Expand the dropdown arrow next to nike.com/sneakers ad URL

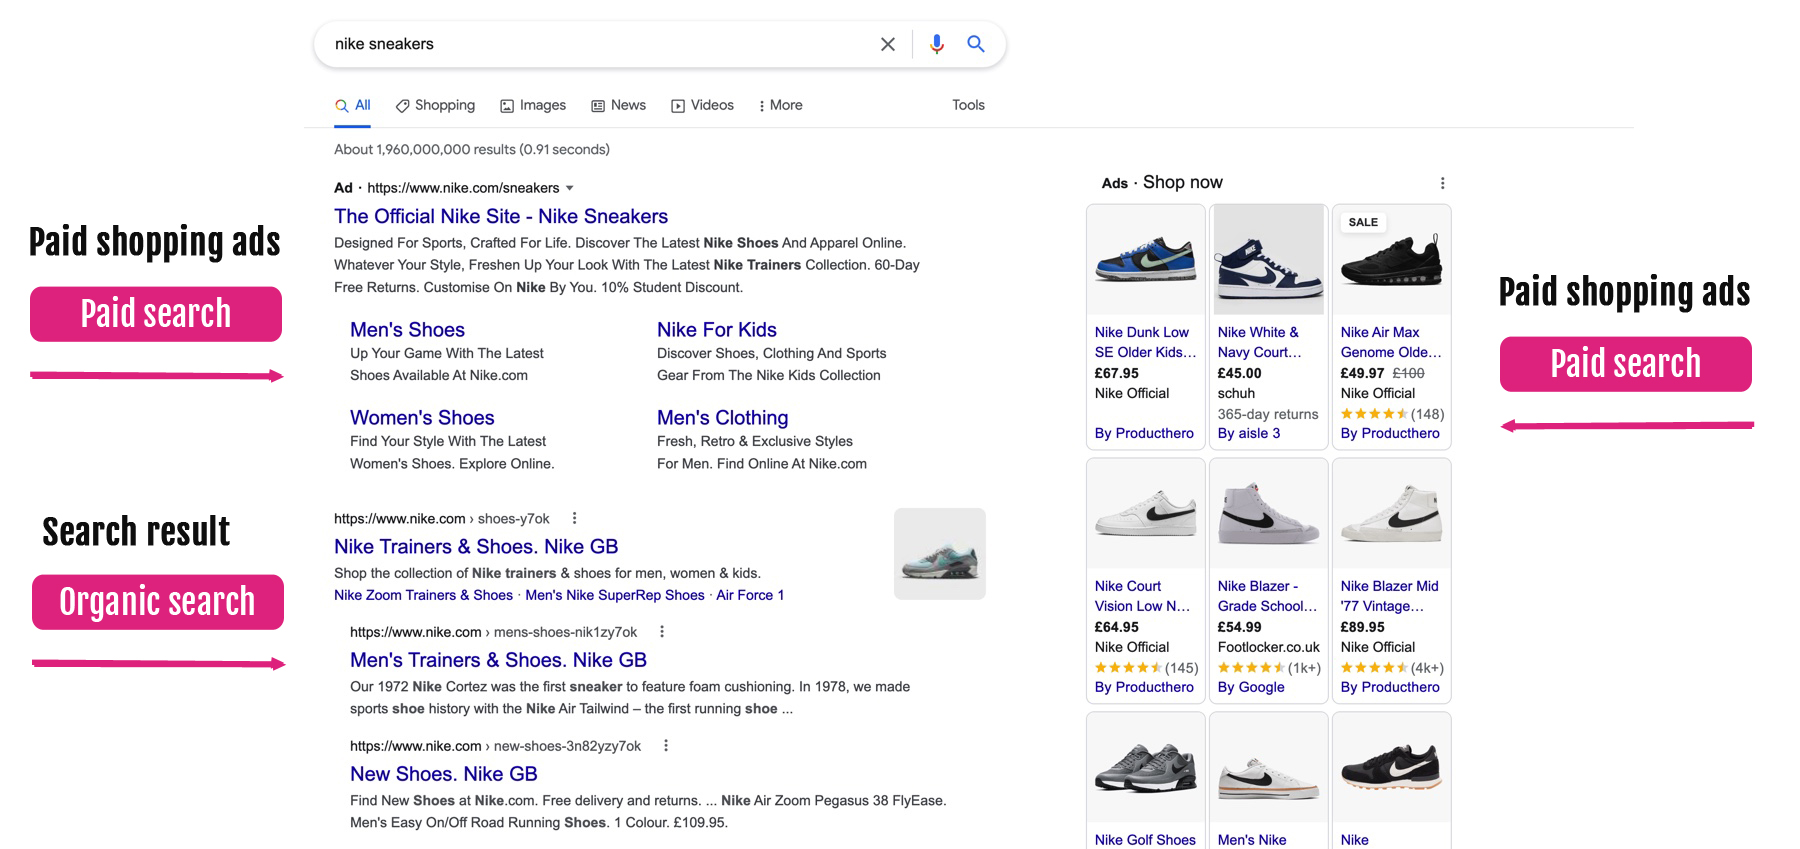click(x=570, y=188)
